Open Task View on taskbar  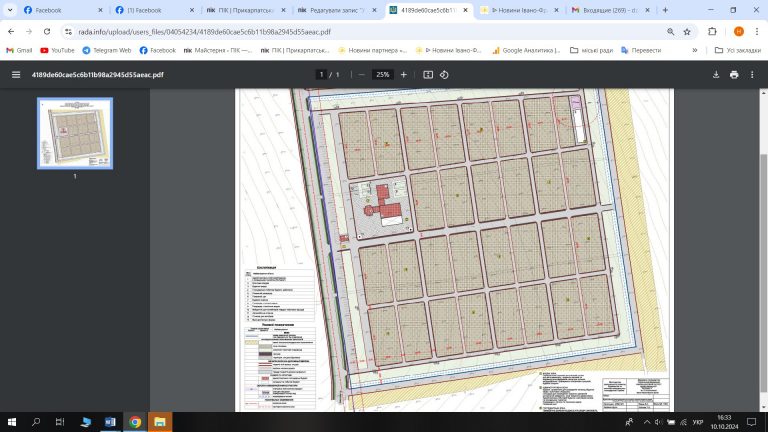coord(60,422)
